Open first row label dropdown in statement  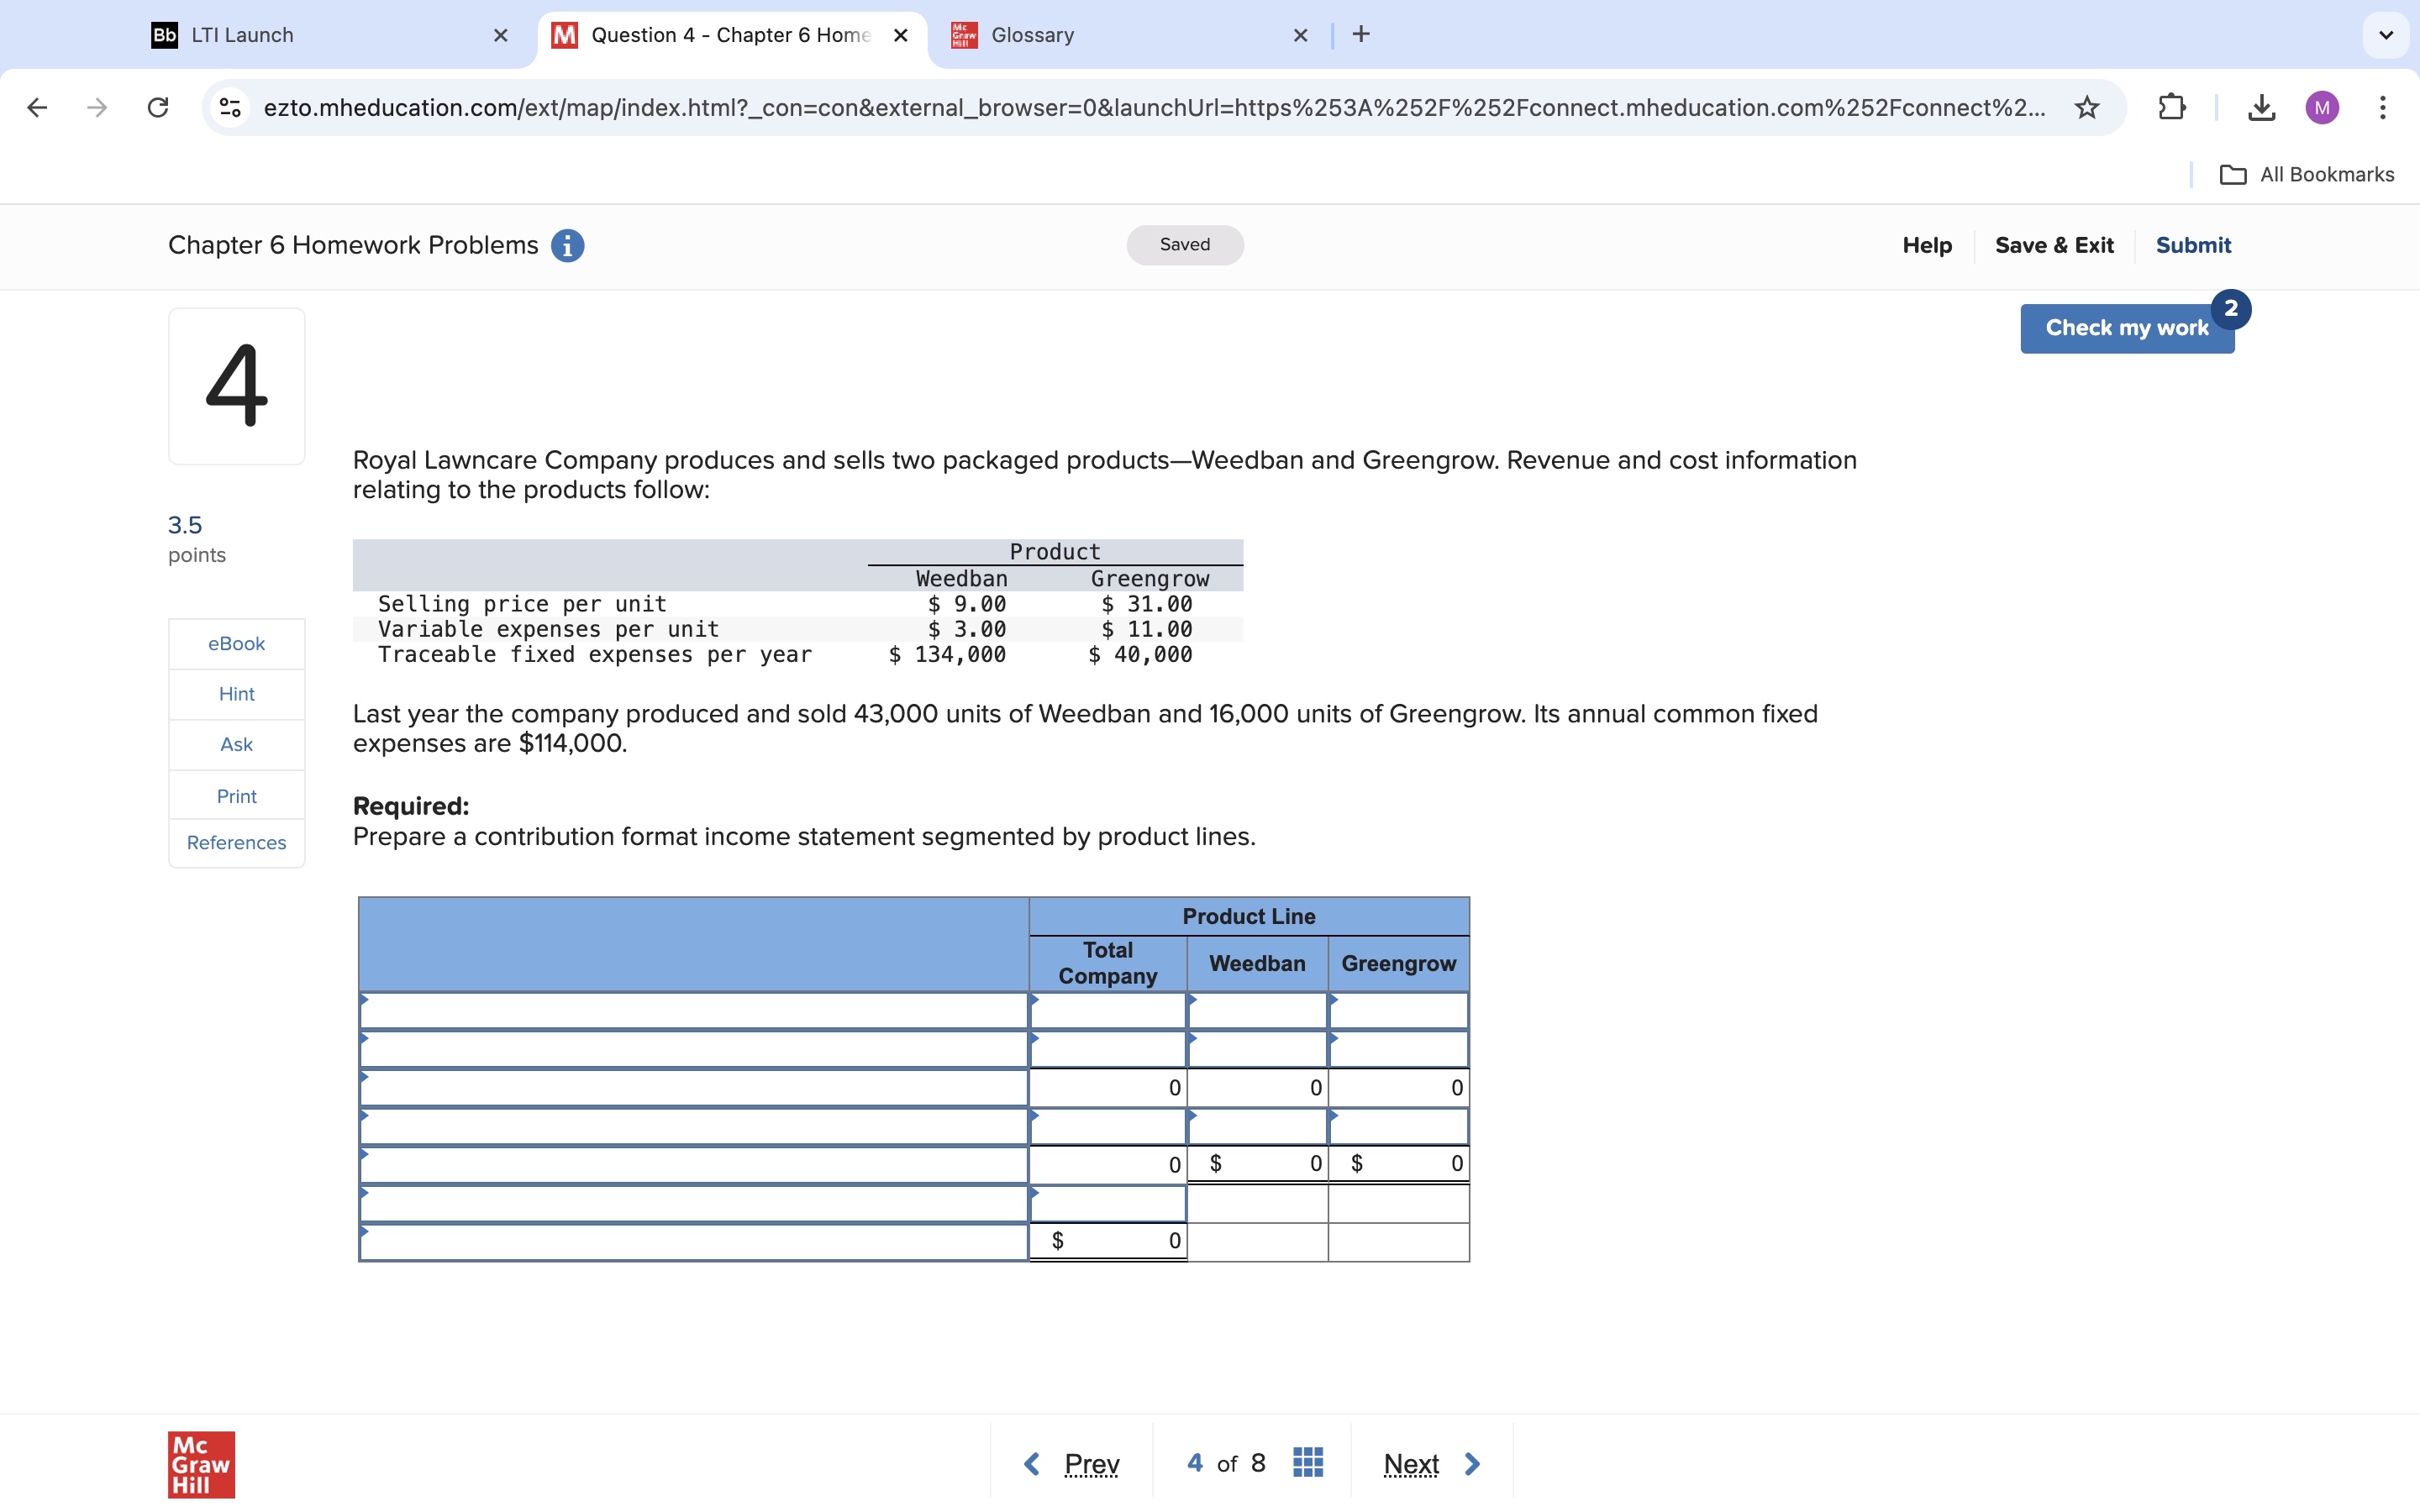pyautogui.click(x=693, y=1011)
